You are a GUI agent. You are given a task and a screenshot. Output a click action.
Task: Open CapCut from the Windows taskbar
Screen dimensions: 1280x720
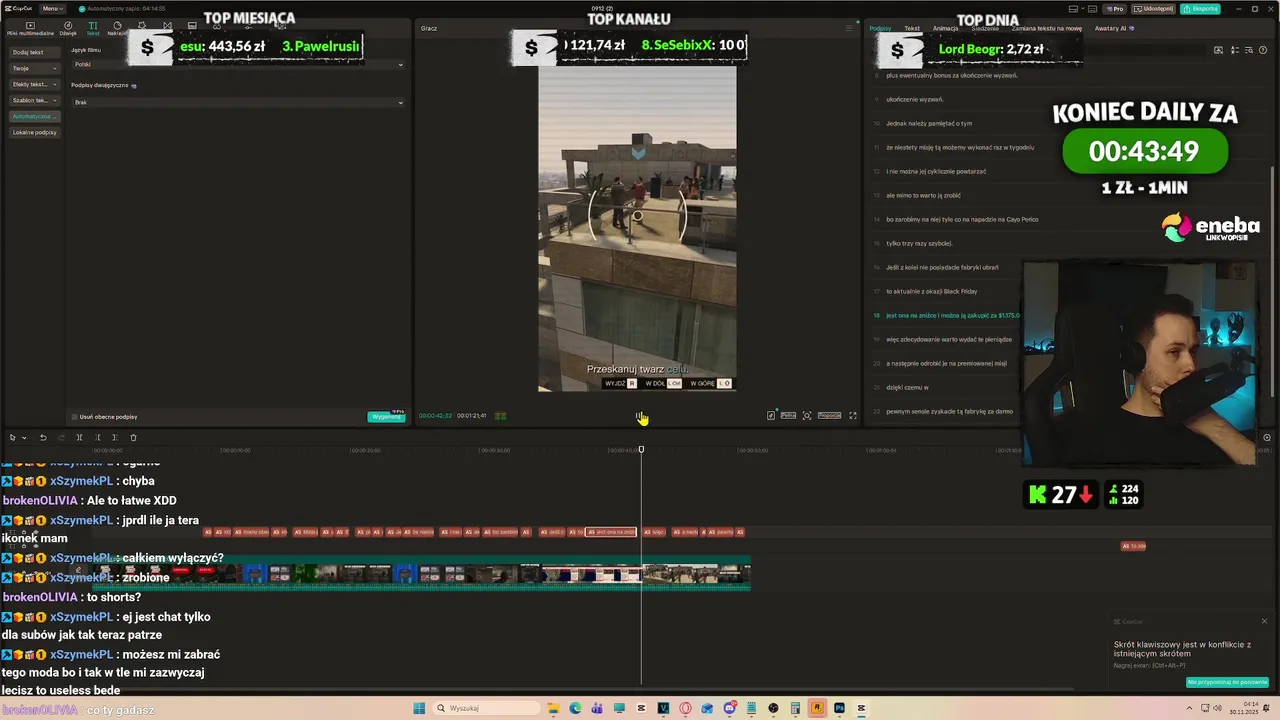[861, 708]
